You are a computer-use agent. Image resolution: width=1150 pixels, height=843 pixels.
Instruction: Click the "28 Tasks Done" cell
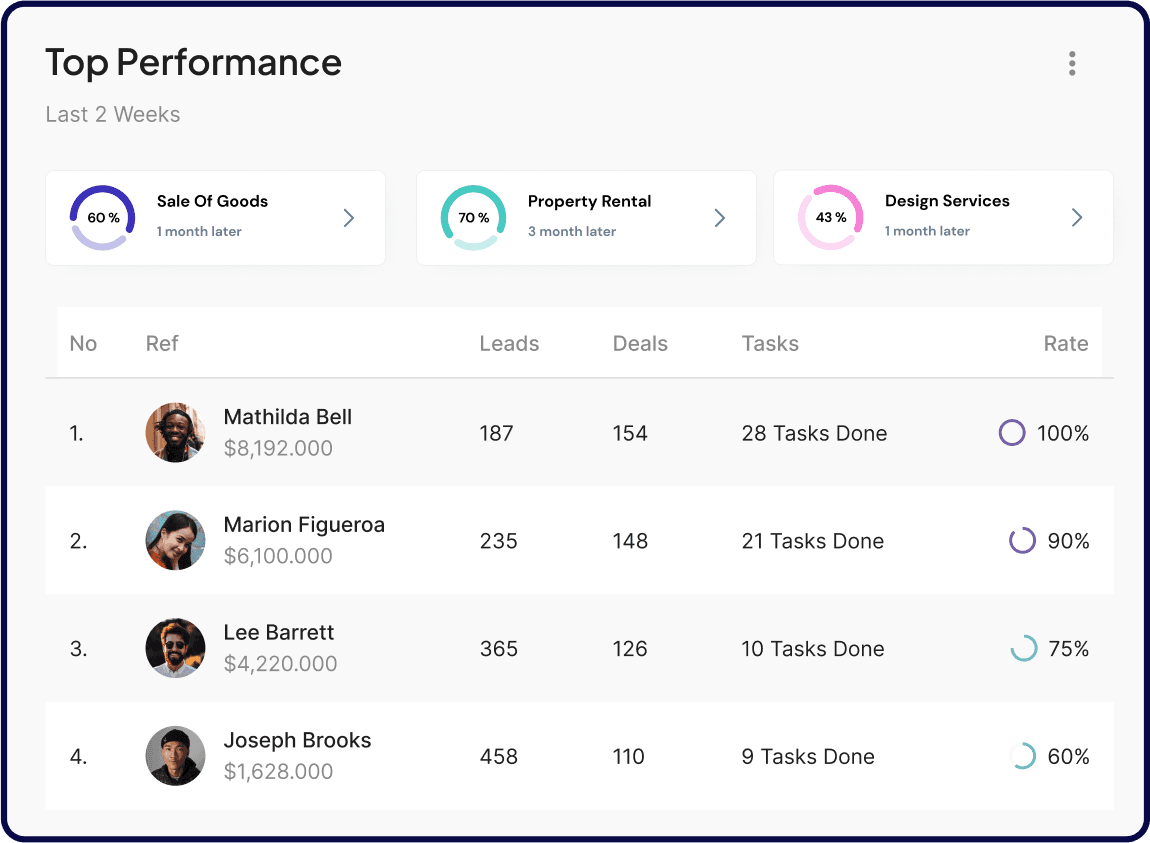(x=814, y=433)
